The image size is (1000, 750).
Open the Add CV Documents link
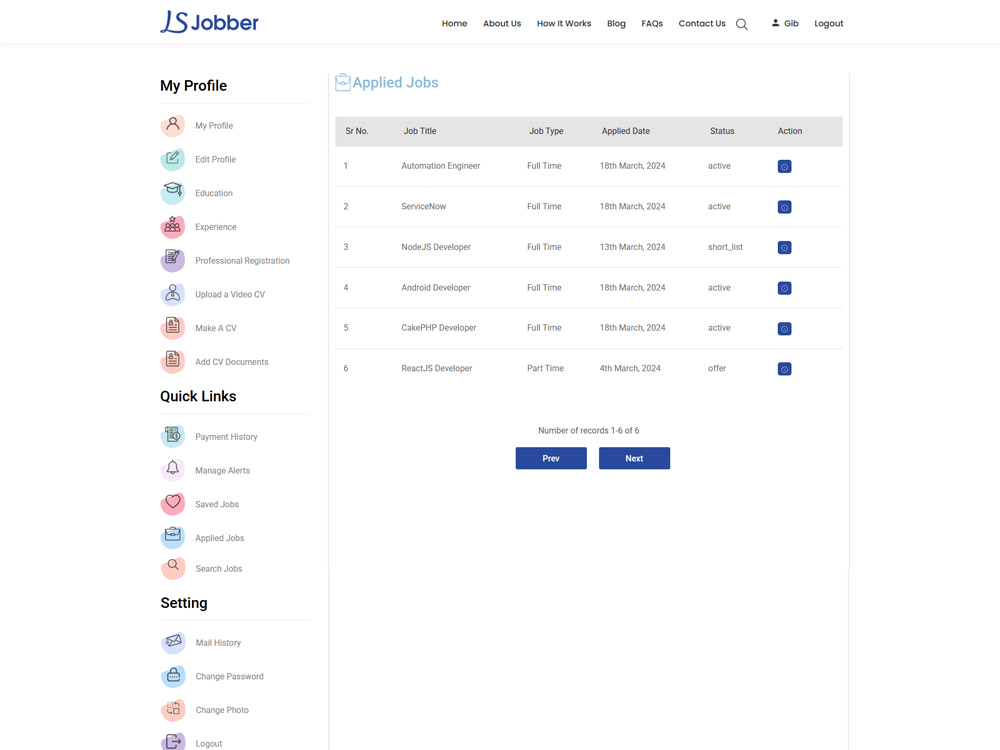[x=232, y=362]
